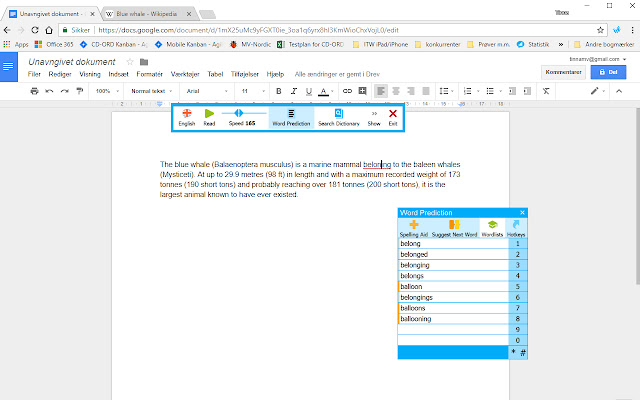This screenshot has height=400, width=640.
Task: Toggle Spelling Aid in Word Prediction
Action: [x=414, y=226]
